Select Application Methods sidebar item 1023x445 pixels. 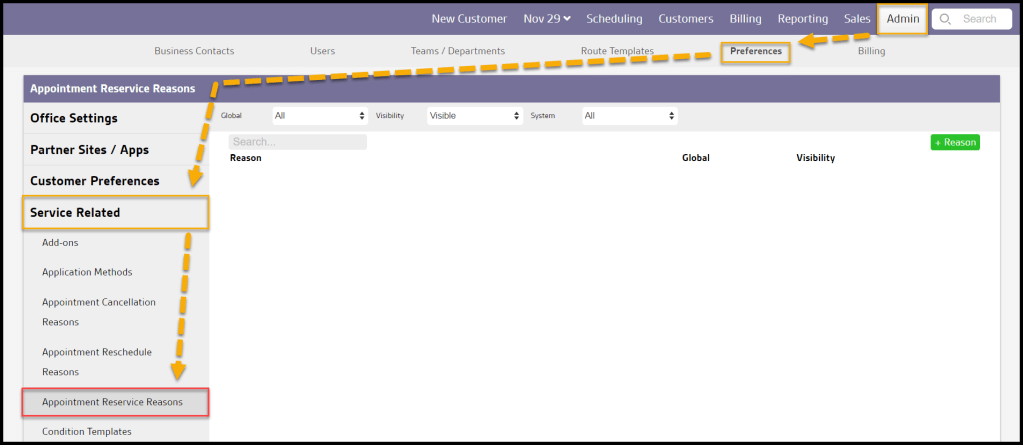coord(87,272)
